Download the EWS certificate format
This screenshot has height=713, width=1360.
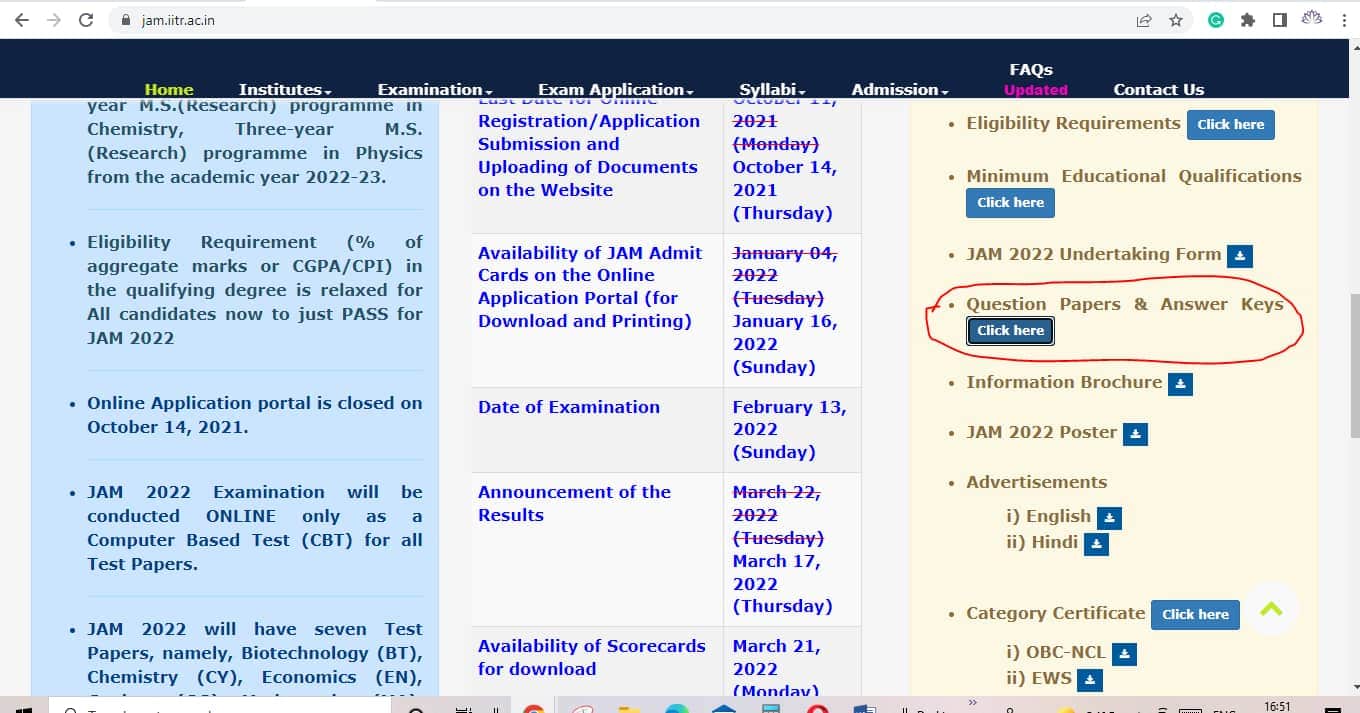(x=1090, y=680)
